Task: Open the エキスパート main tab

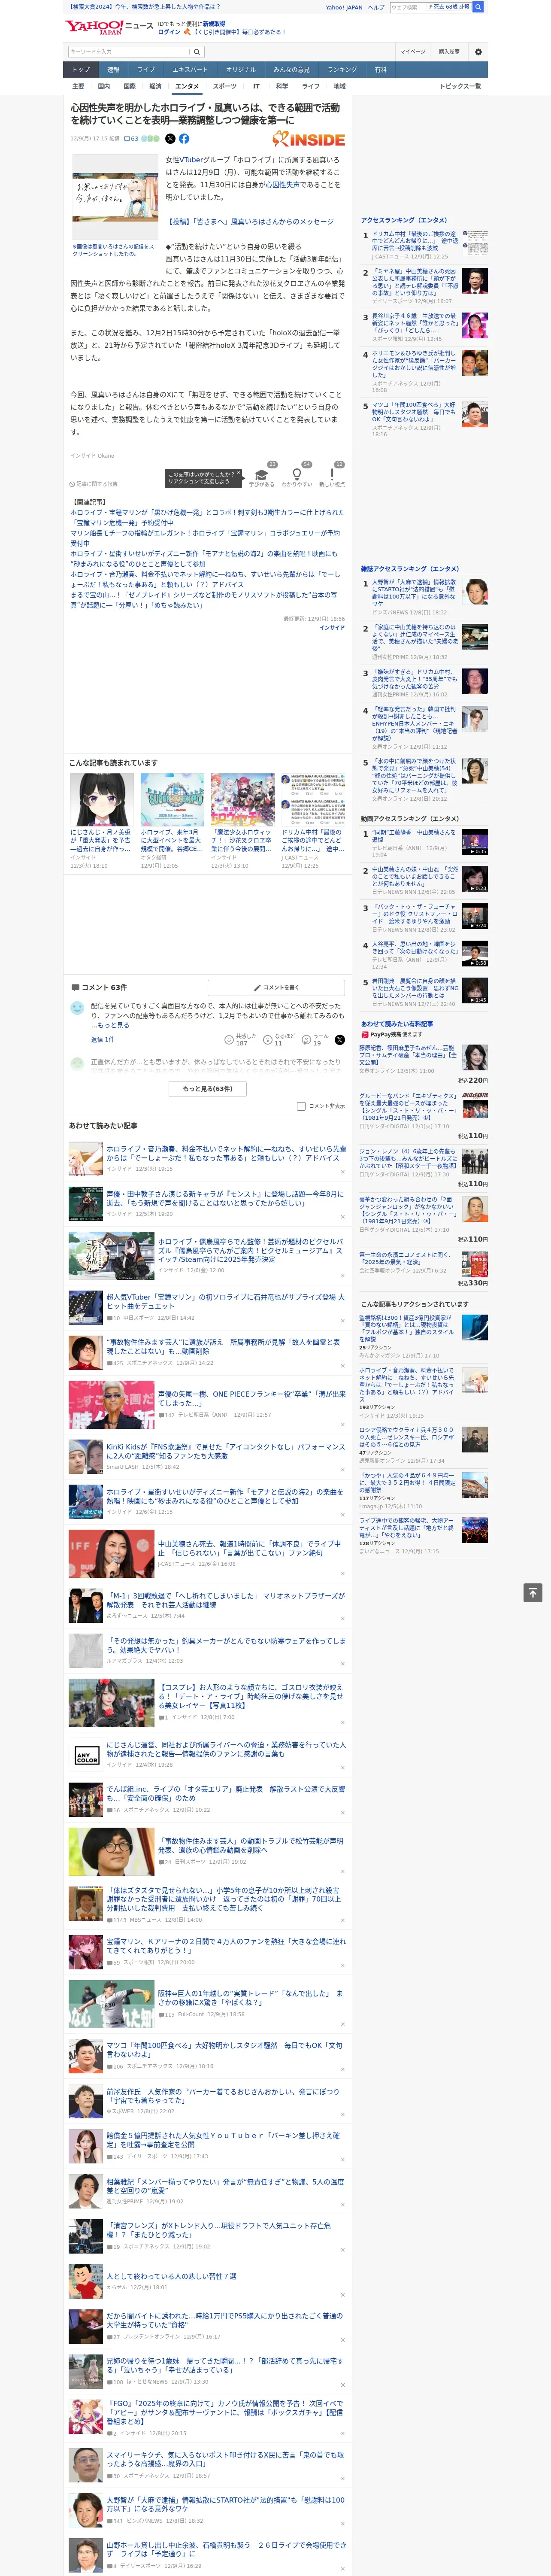Action: click(x=190, y=69)
